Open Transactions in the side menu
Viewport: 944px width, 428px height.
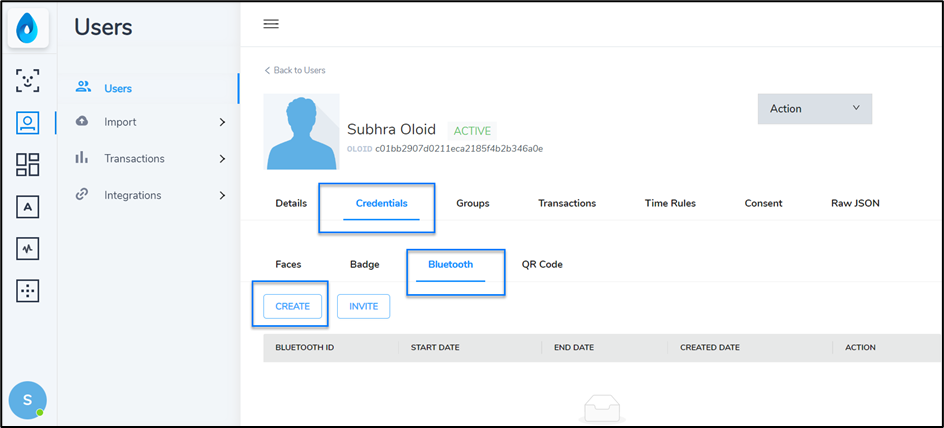tap(134, 159)
